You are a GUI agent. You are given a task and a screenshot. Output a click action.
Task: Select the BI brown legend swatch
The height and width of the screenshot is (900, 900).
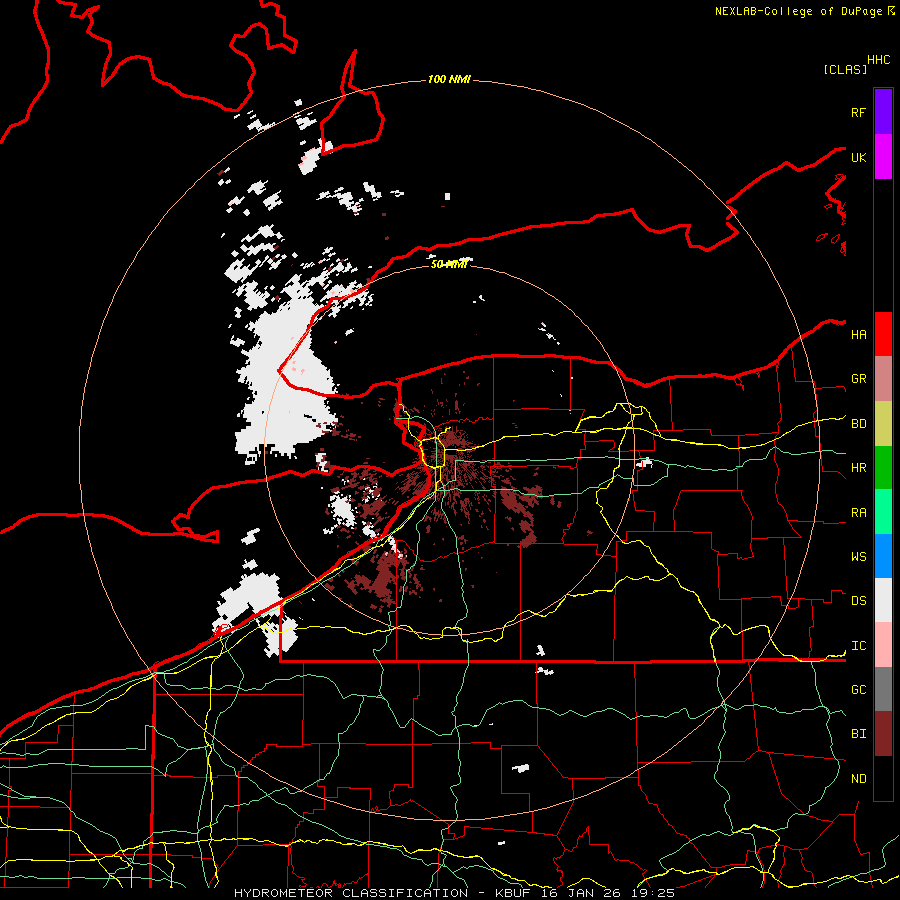pos(883,734)
